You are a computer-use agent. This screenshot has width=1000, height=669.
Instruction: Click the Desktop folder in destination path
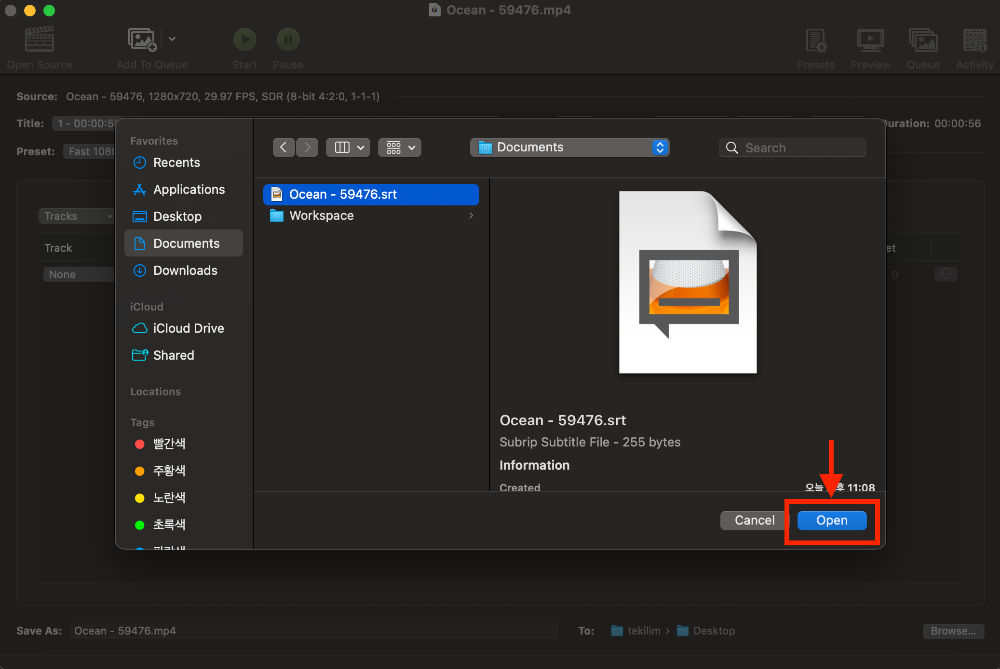click(x=706, y=631)
